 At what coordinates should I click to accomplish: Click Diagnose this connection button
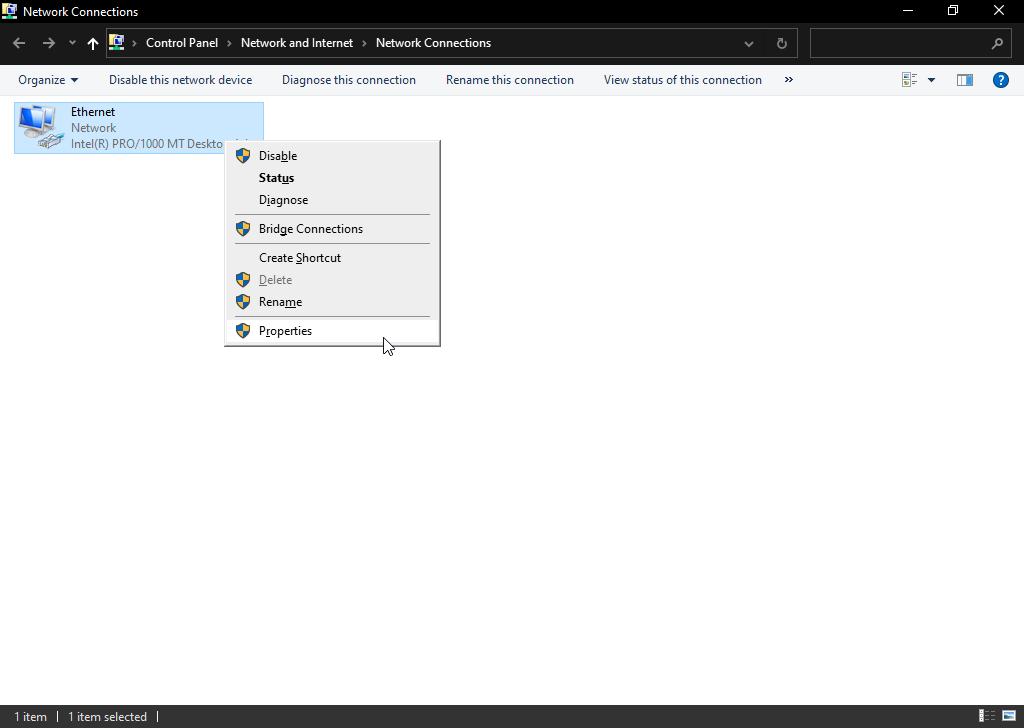click(x=348, y=80)
